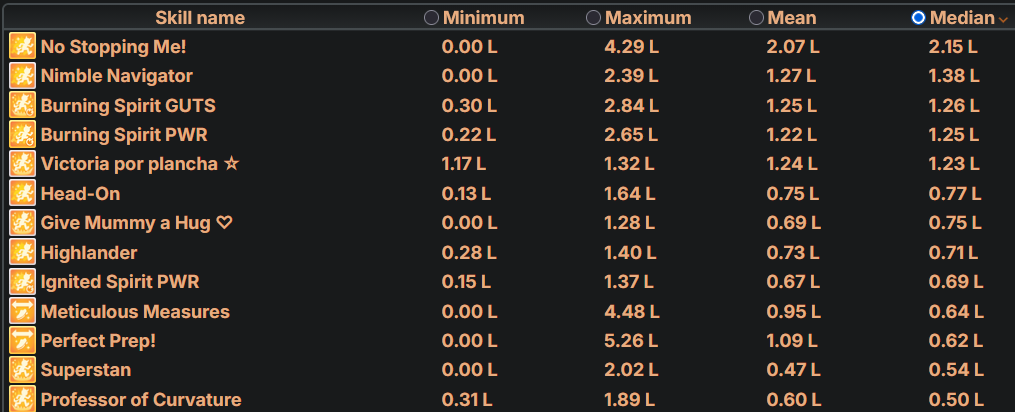
Task: Click the Superstan skill icon
Action: [22, 370]
